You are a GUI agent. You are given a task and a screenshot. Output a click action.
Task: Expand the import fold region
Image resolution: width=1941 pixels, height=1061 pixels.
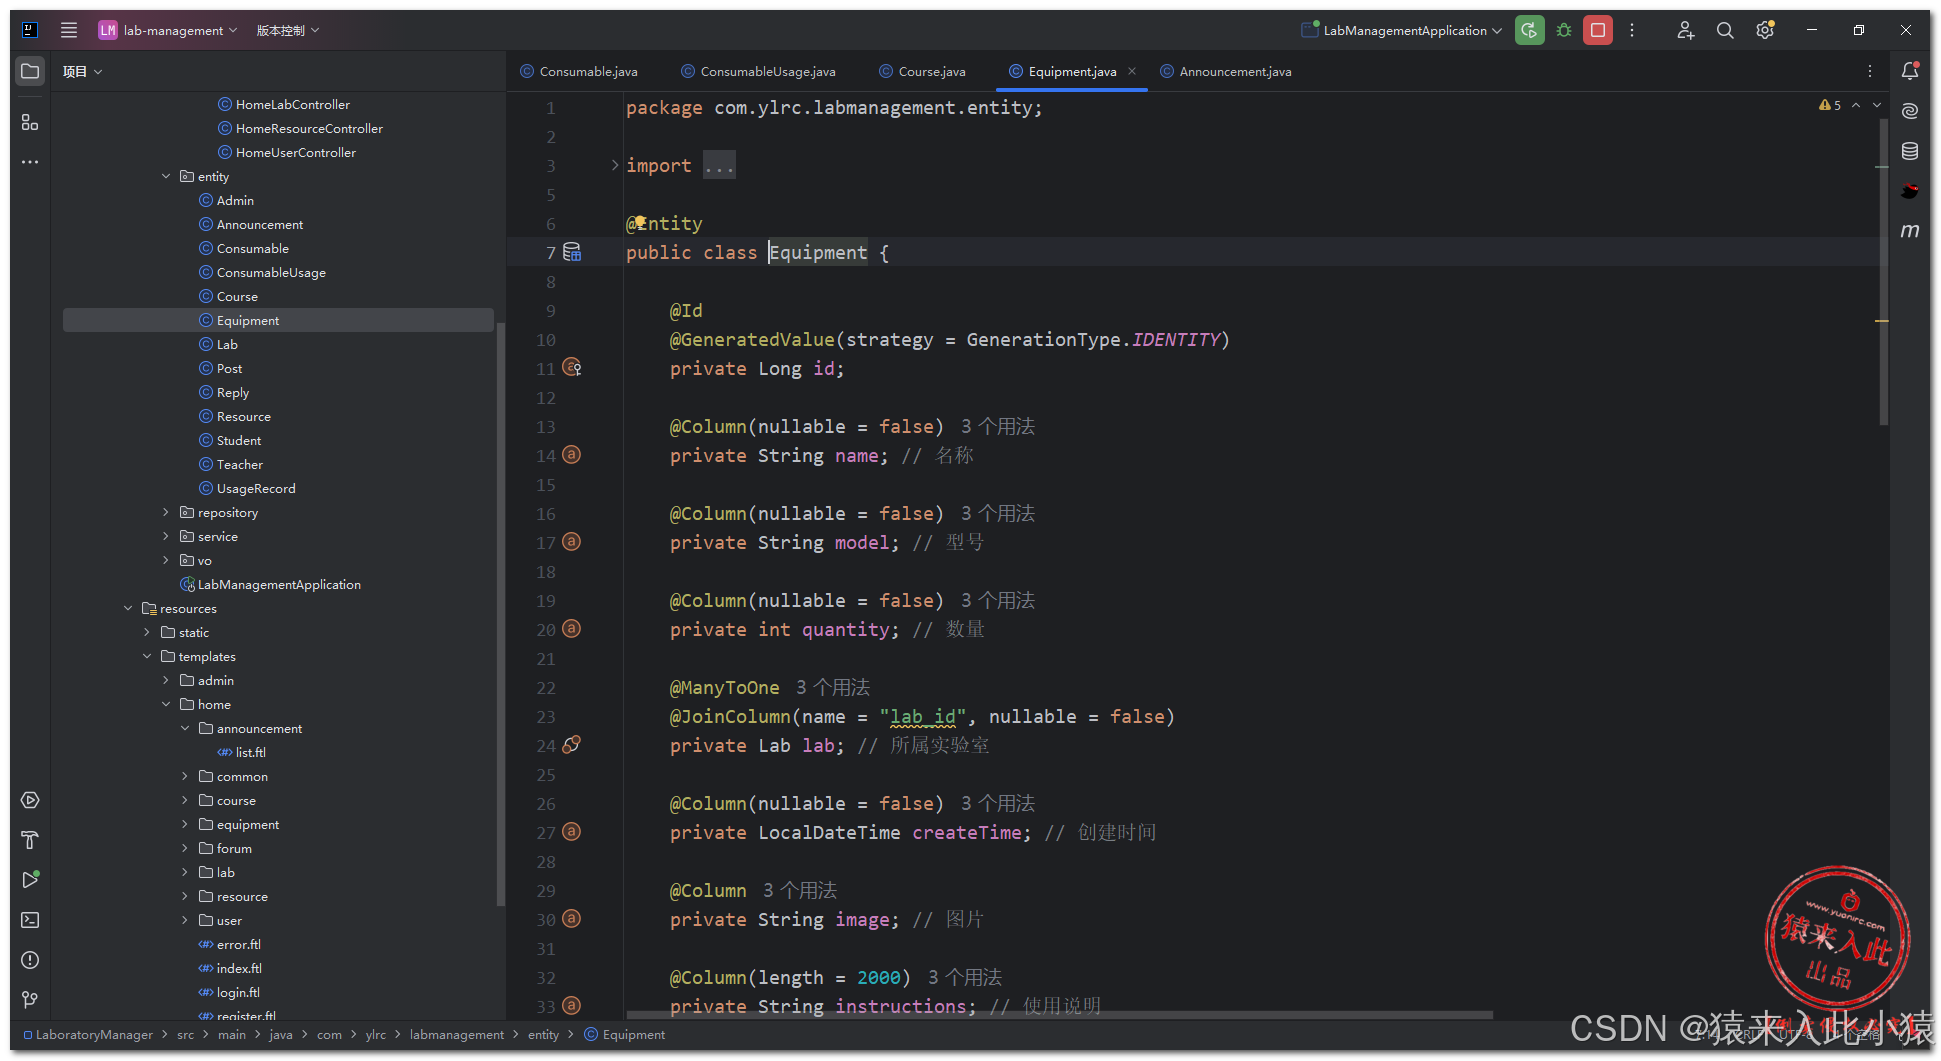615,165
